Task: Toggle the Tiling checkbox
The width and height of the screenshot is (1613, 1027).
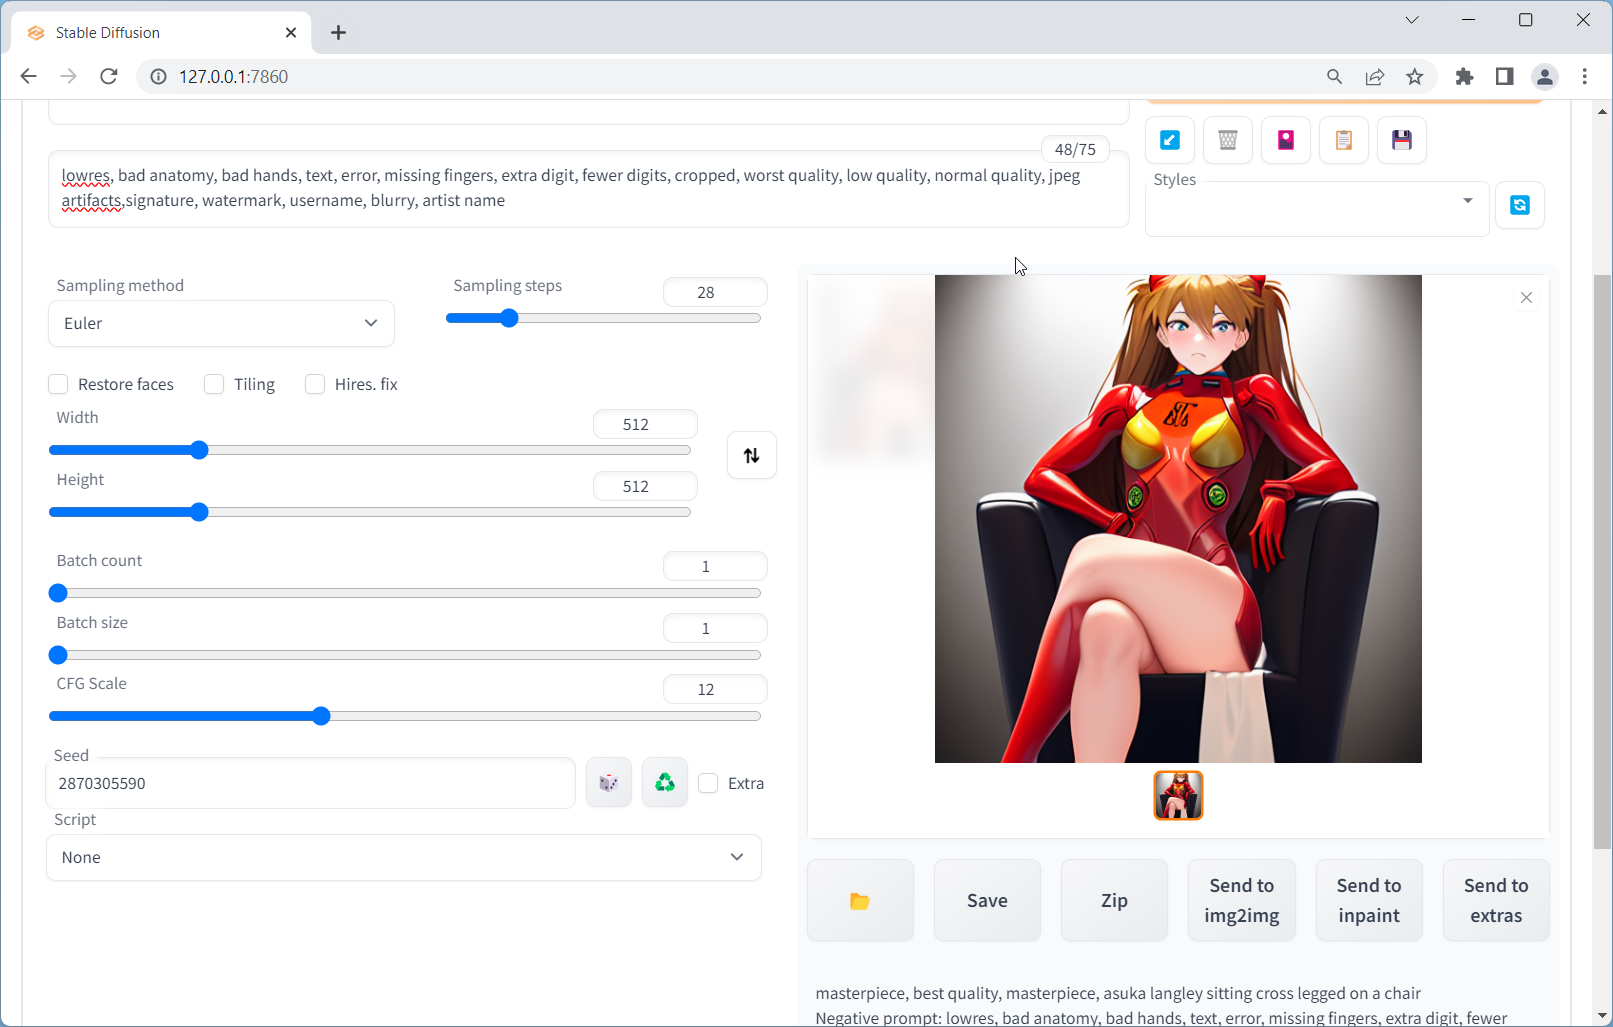Action: [214, 384]
